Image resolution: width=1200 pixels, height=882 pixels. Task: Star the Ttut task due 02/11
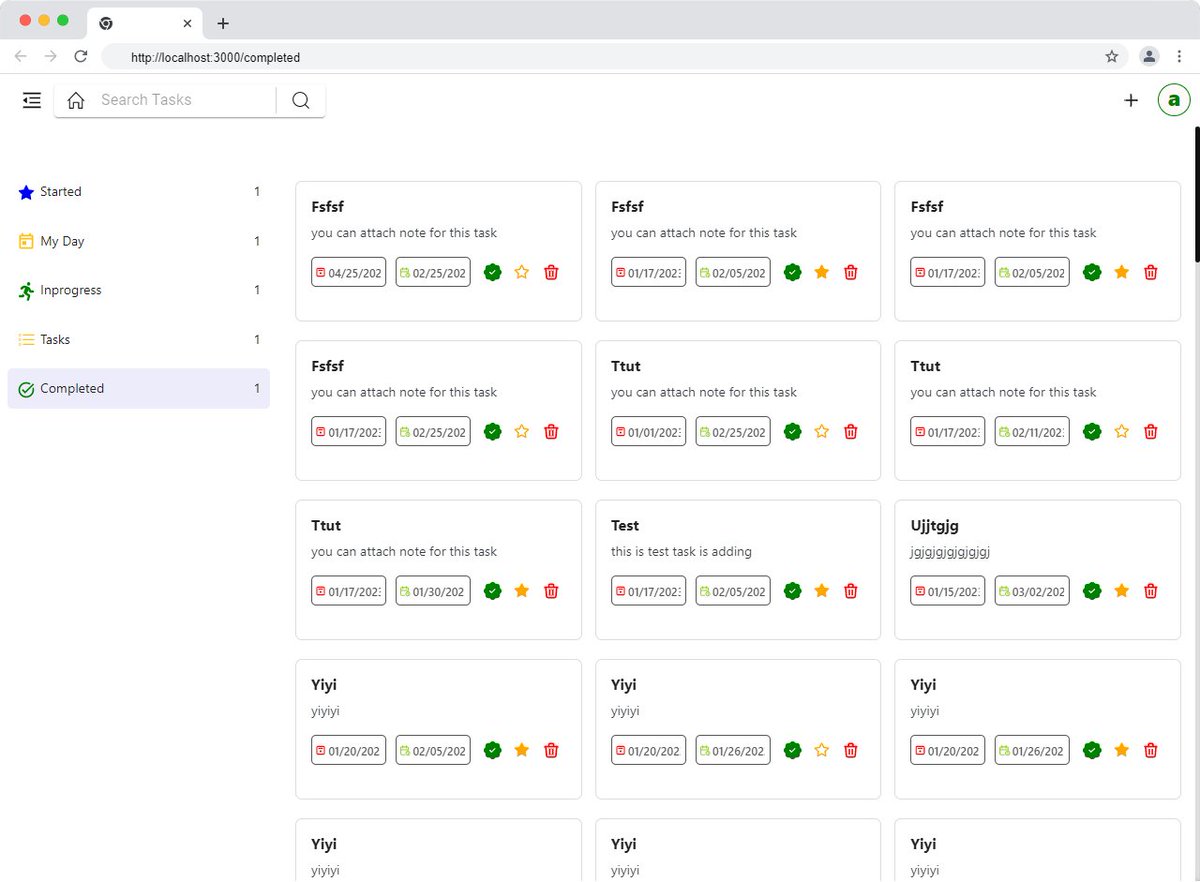(x=1122, y=432)
